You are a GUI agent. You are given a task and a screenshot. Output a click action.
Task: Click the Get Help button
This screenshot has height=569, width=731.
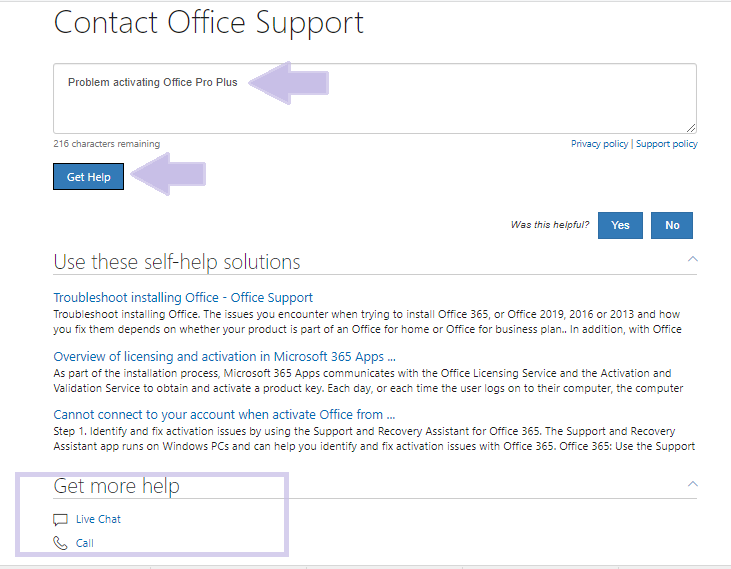coord(89,177)
